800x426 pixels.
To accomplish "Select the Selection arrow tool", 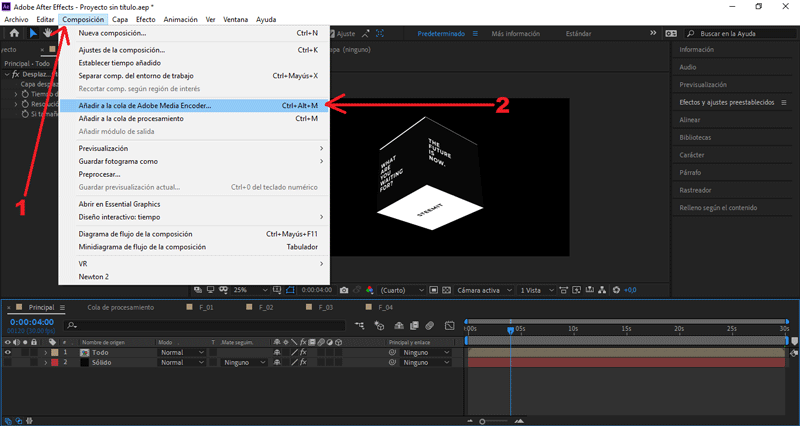I will click(x=32, y=33).
